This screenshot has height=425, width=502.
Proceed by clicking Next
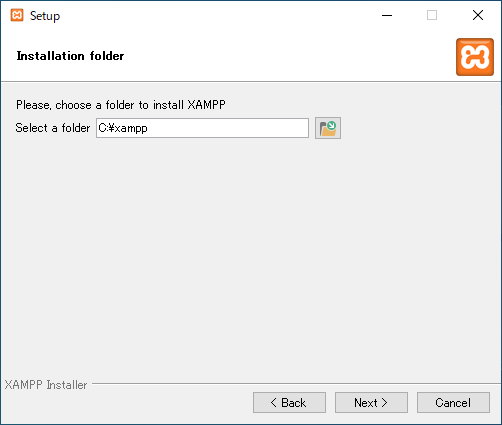click(371, 403)
